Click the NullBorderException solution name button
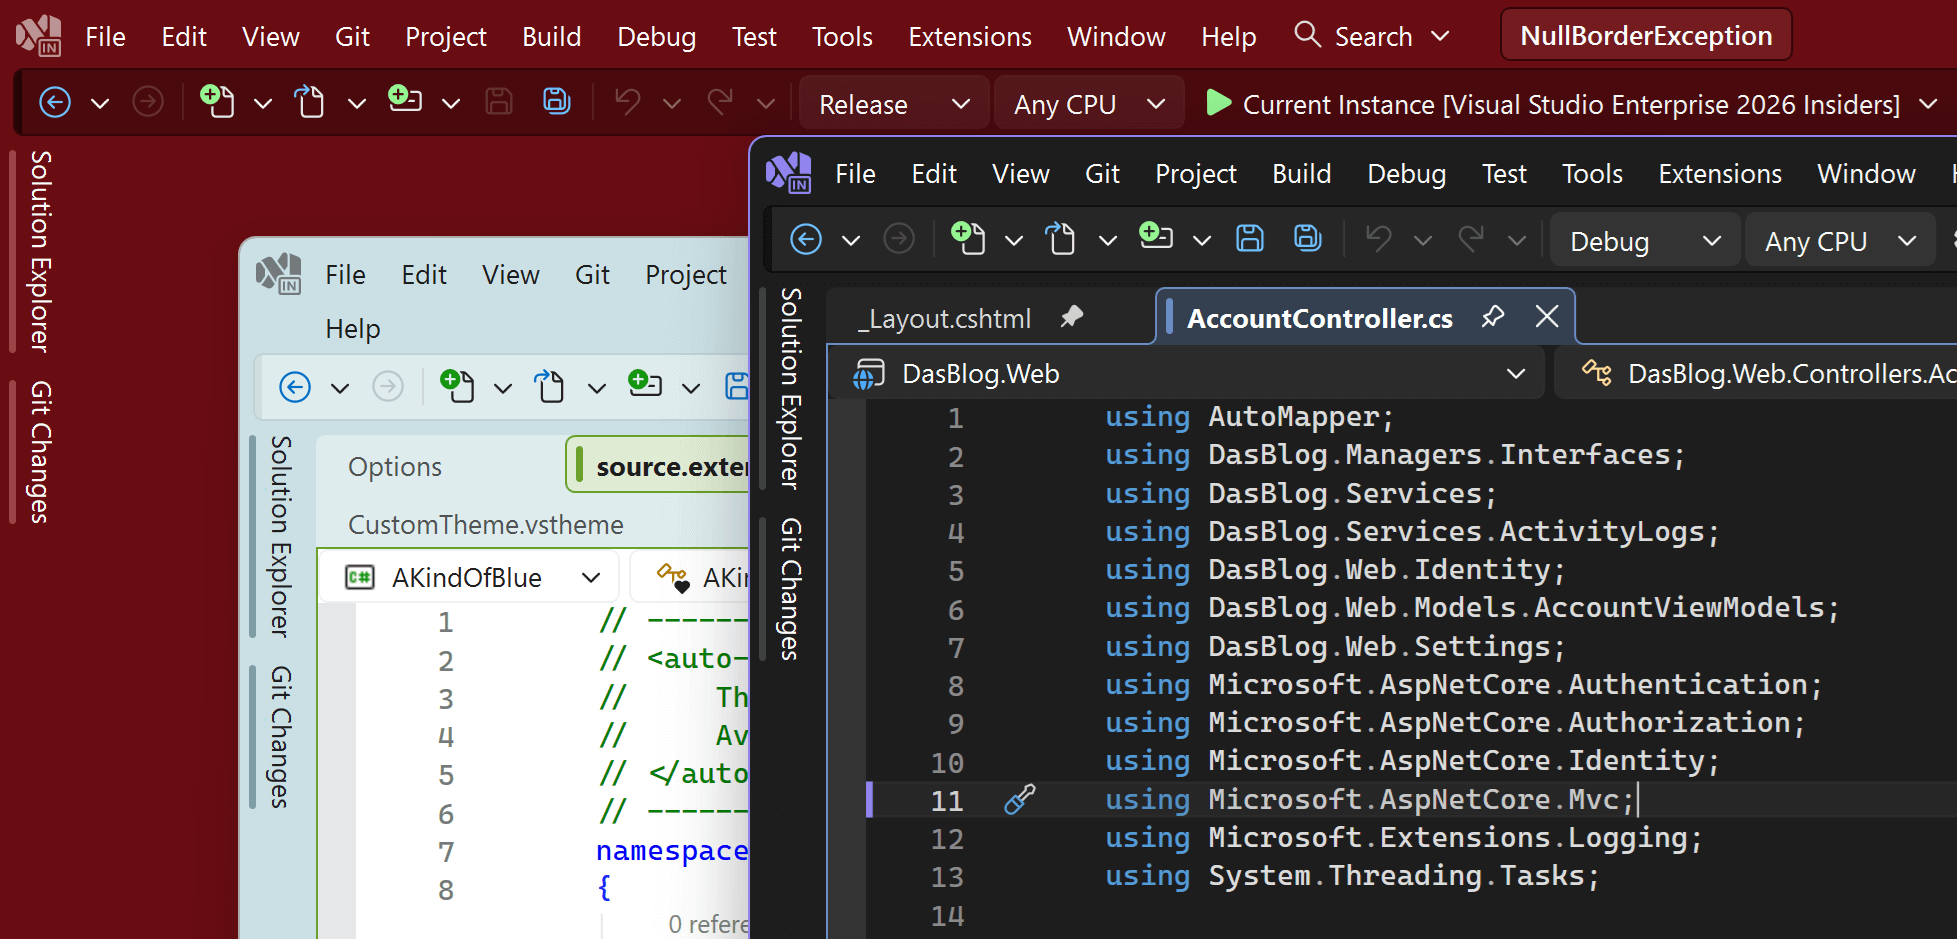Image resolution: width=1957 pixels, height=939 pixels. click(1645, 36)
